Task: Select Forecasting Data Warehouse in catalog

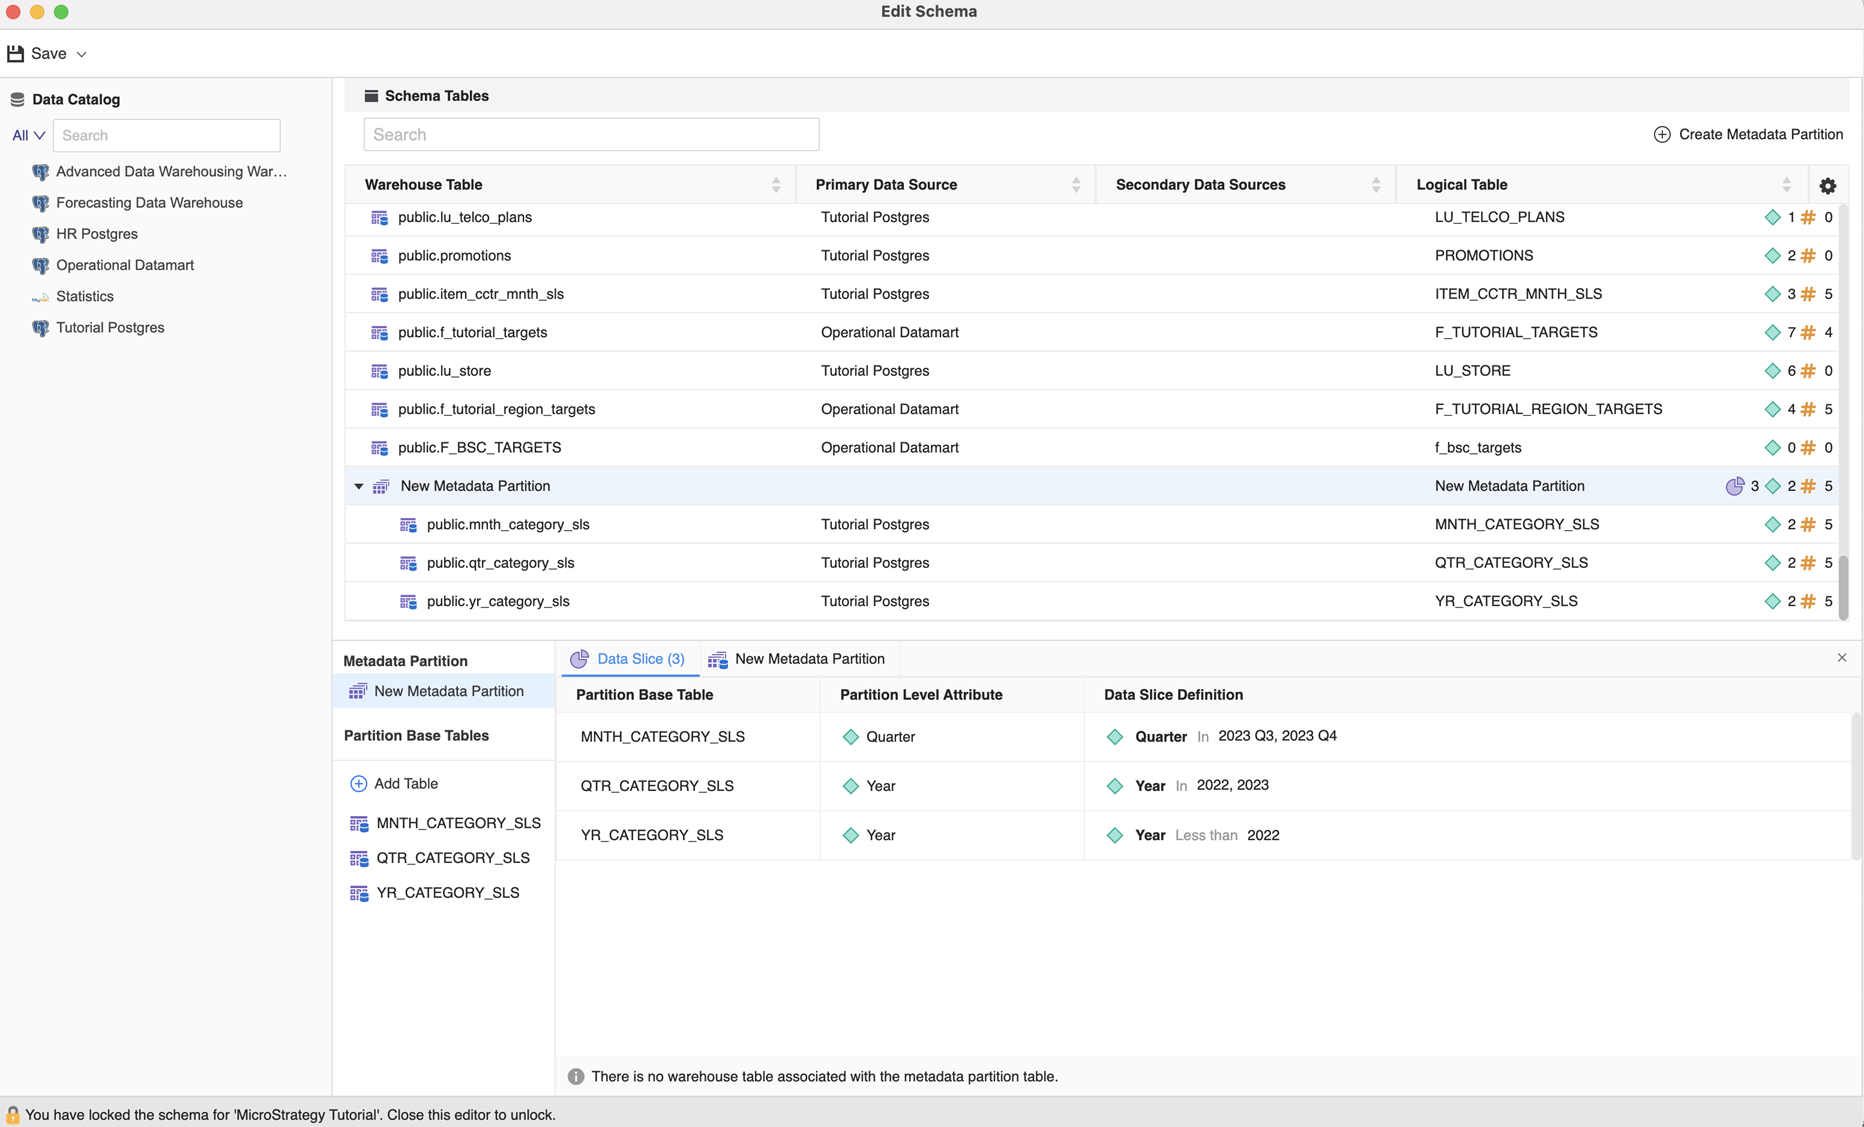Action: click(149, 203)
